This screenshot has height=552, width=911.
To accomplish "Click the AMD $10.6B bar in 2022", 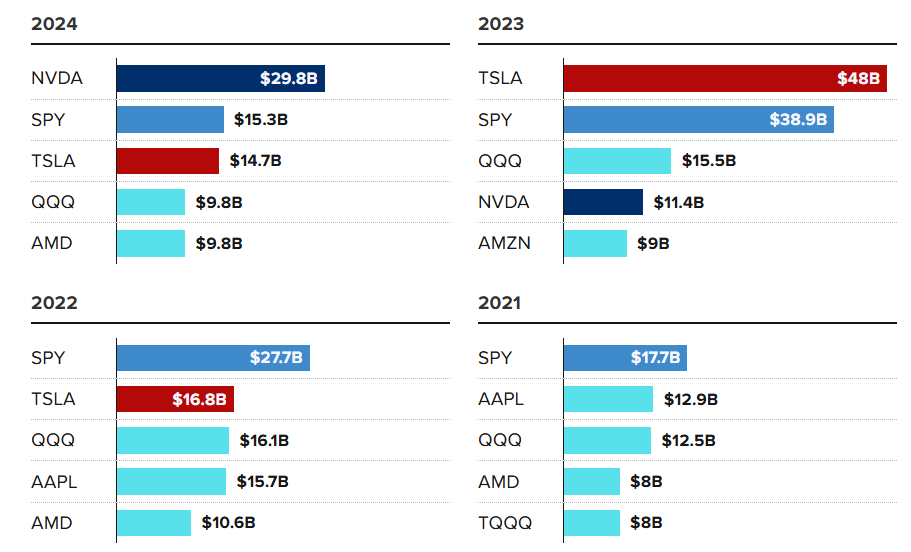I will (154, 523).
